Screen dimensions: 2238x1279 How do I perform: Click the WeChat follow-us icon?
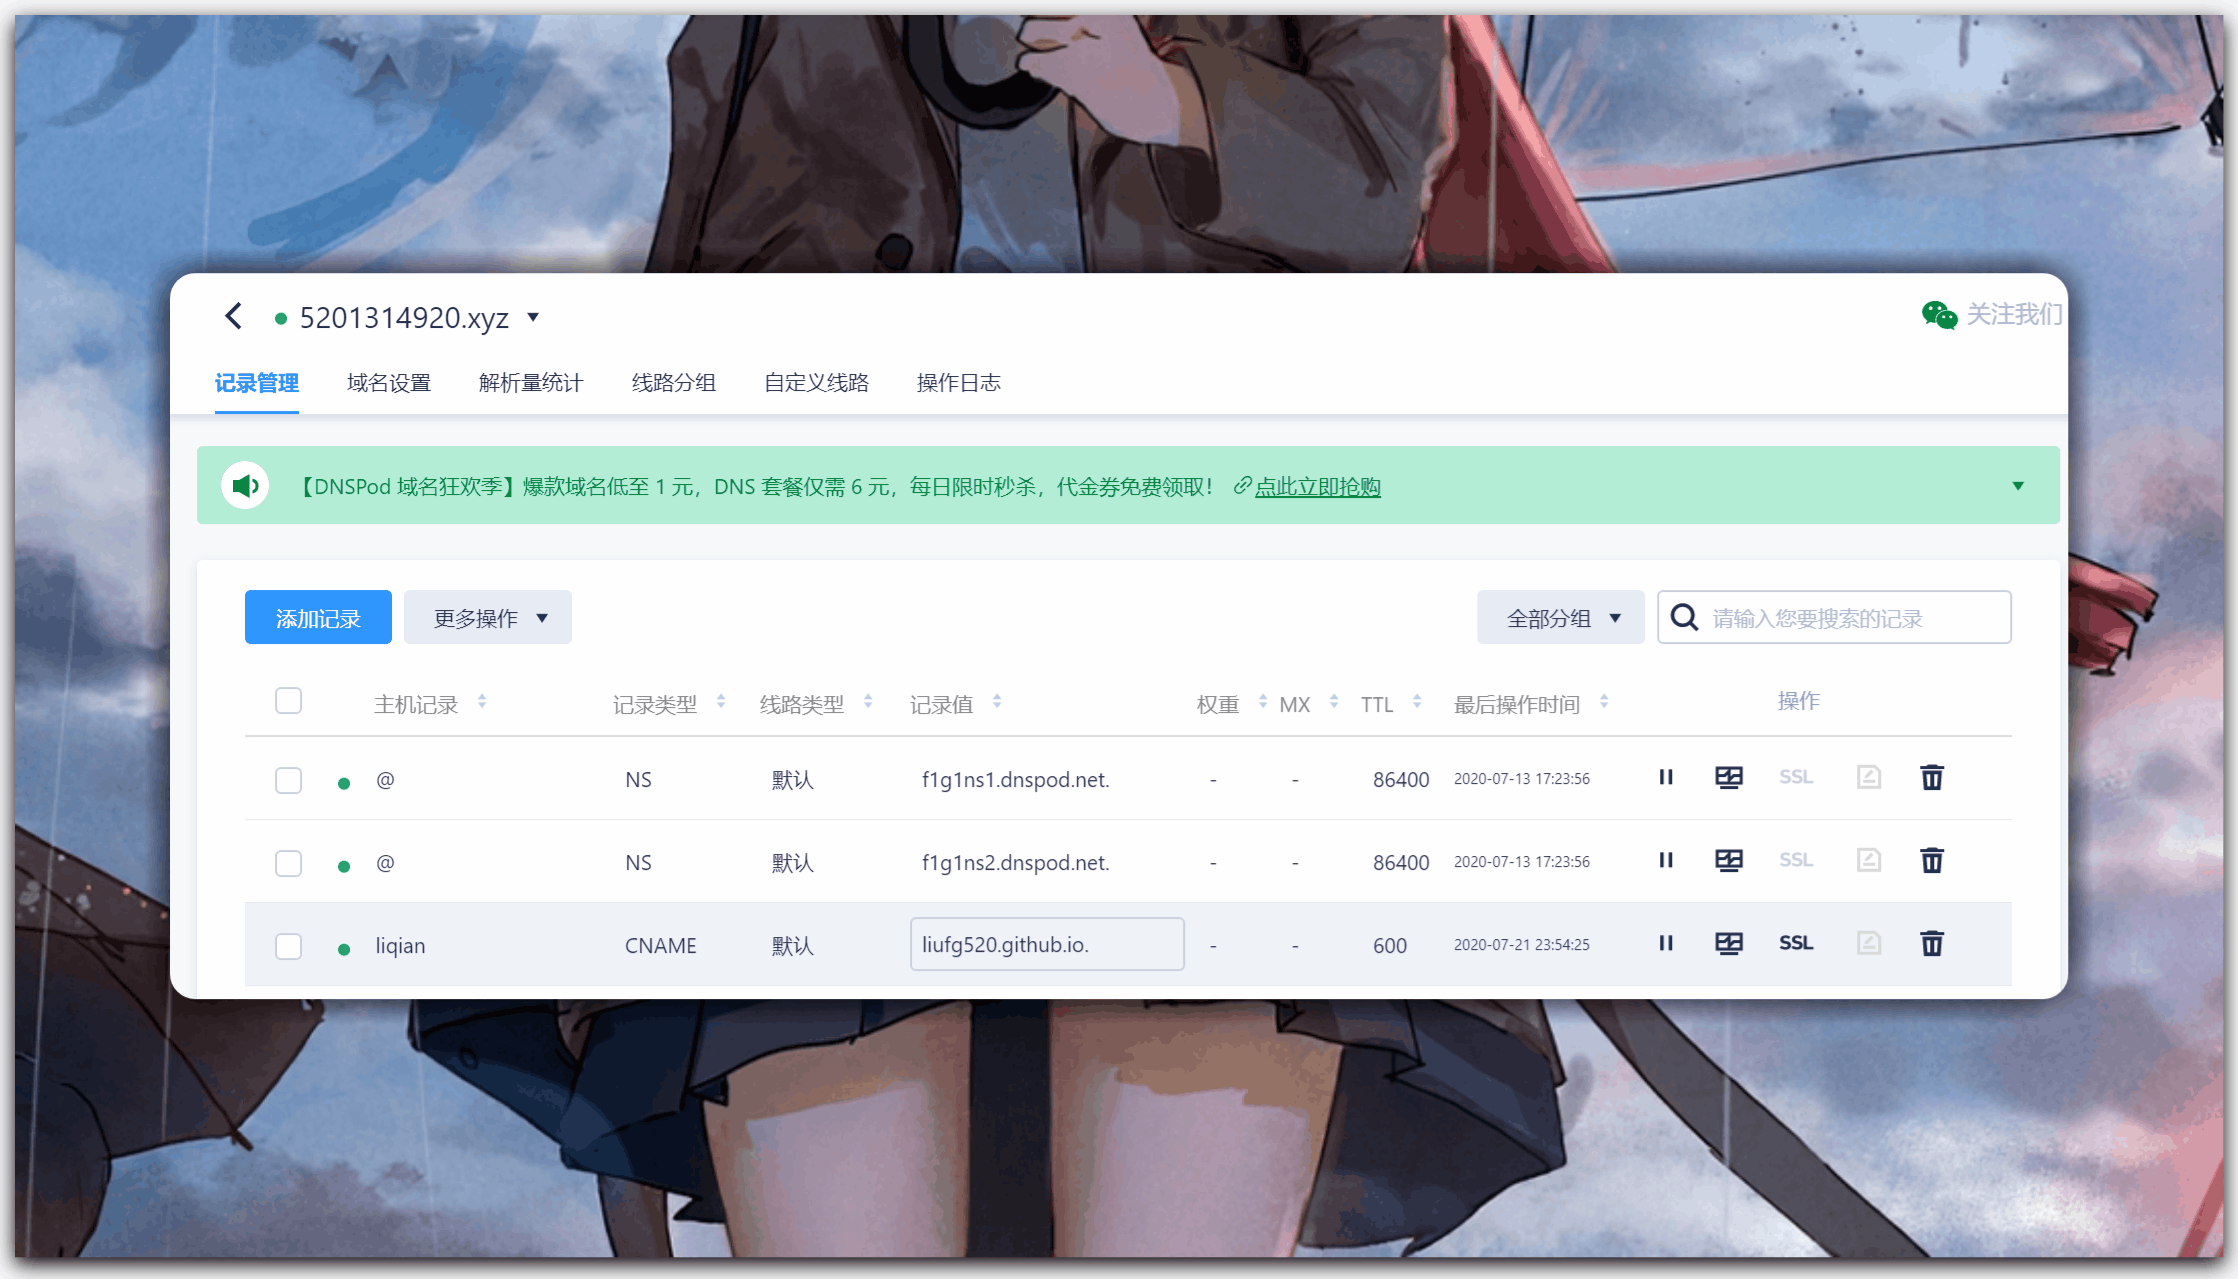coord(1938,315)
